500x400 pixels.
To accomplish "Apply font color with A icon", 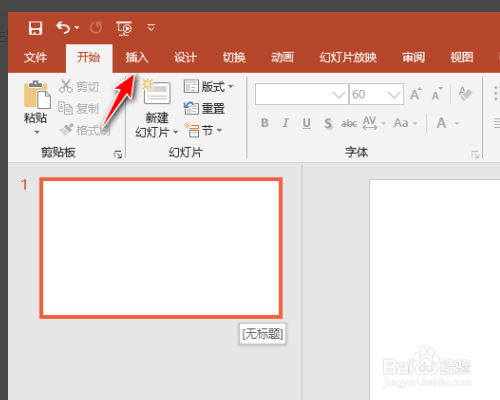I will (442, 123).
